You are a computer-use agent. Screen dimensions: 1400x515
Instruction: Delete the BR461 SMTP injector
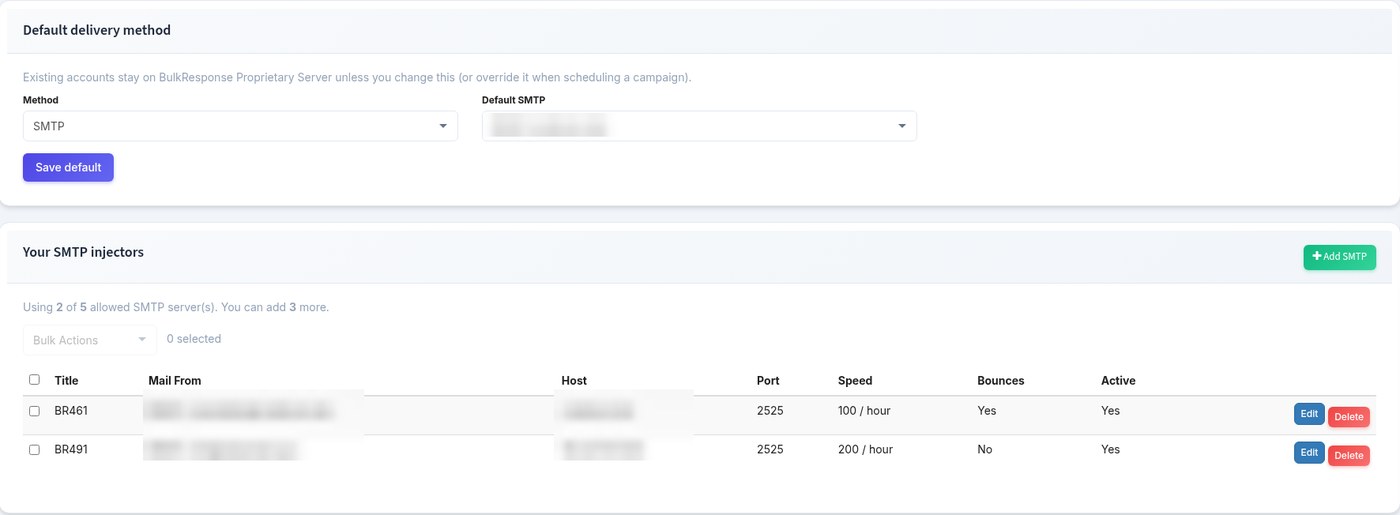(1349, 417)
